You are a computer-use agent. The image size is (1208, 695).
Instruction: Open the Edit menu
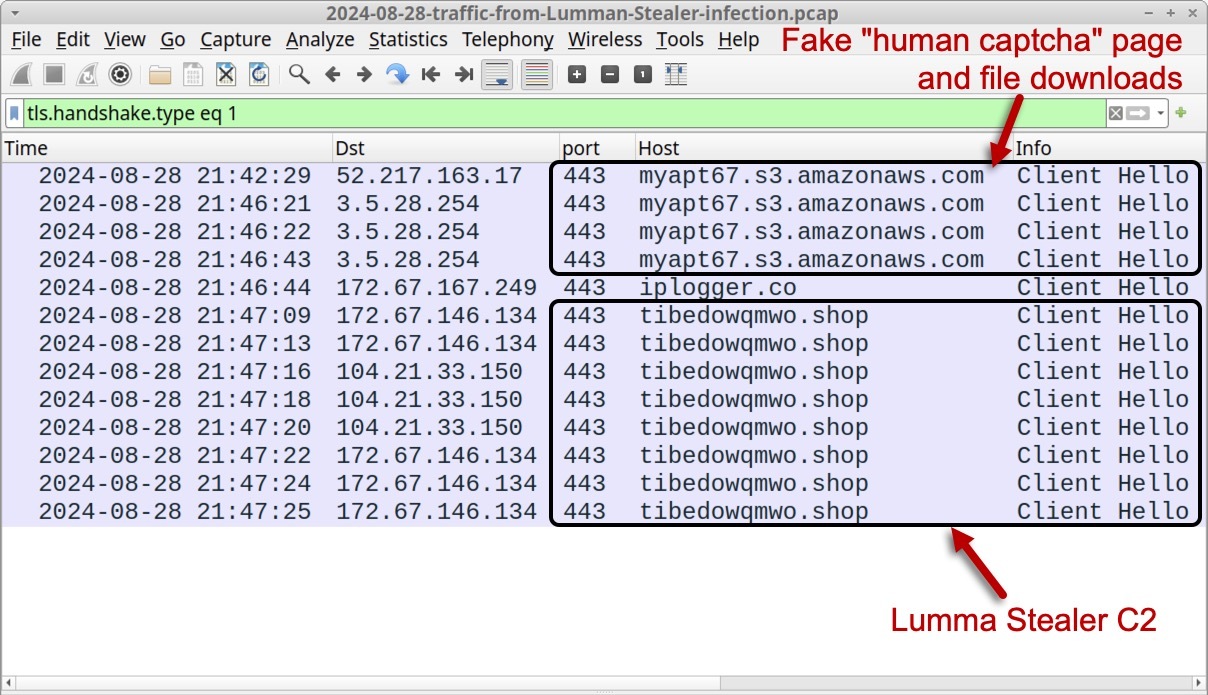pos(73,40)
